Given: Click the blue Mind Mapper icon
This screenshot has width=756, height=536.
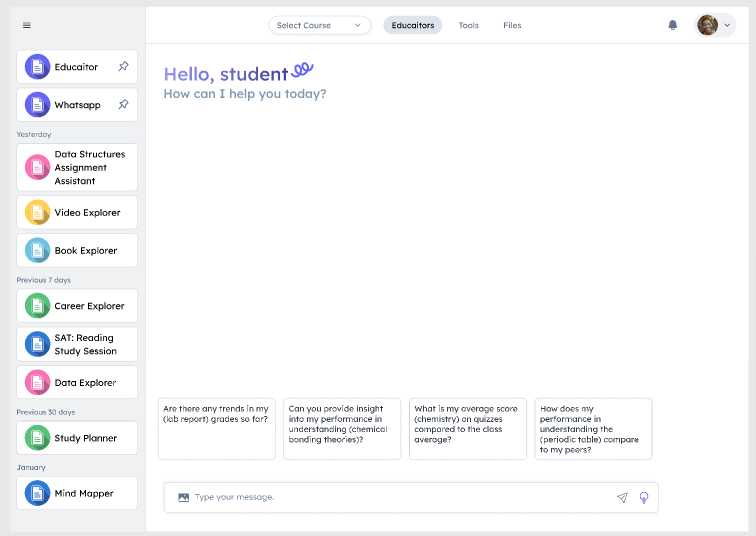Looking at the screenshot, I should tap(37, 493).
